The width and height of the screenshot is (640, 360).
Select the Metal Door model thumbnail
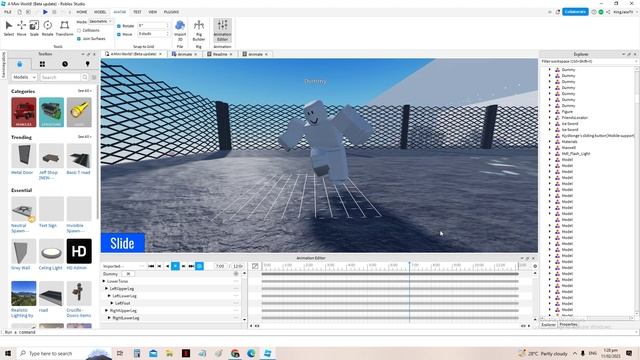[x=24, y=156]
